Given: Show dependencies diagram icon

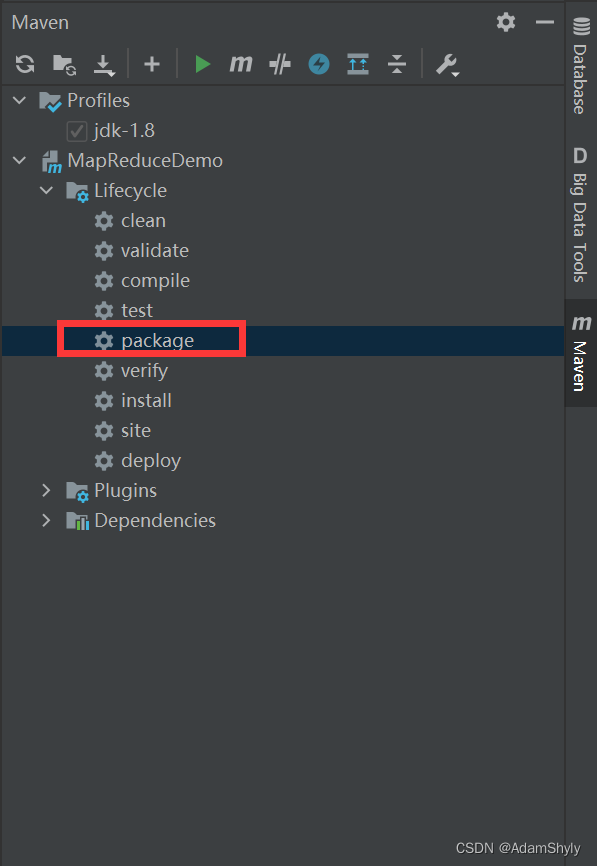Looking at the screenshot, I should pyautogui.click(x=358, y=64).
